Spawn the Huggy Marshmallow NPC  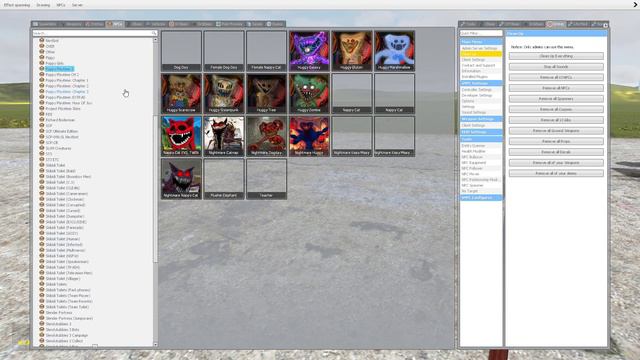(x=394, y=51)
